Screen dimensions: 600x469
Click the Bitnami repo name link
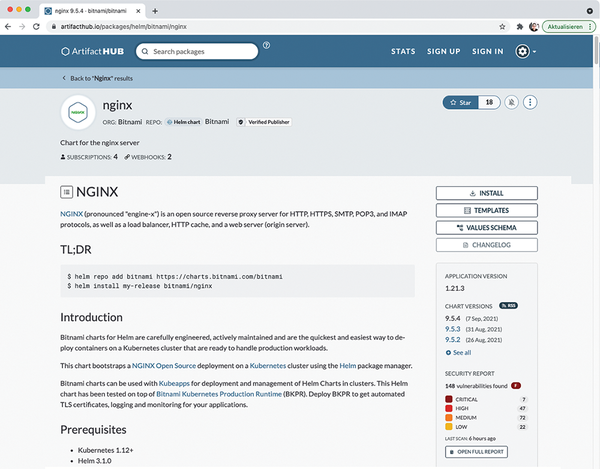[217, 122]
